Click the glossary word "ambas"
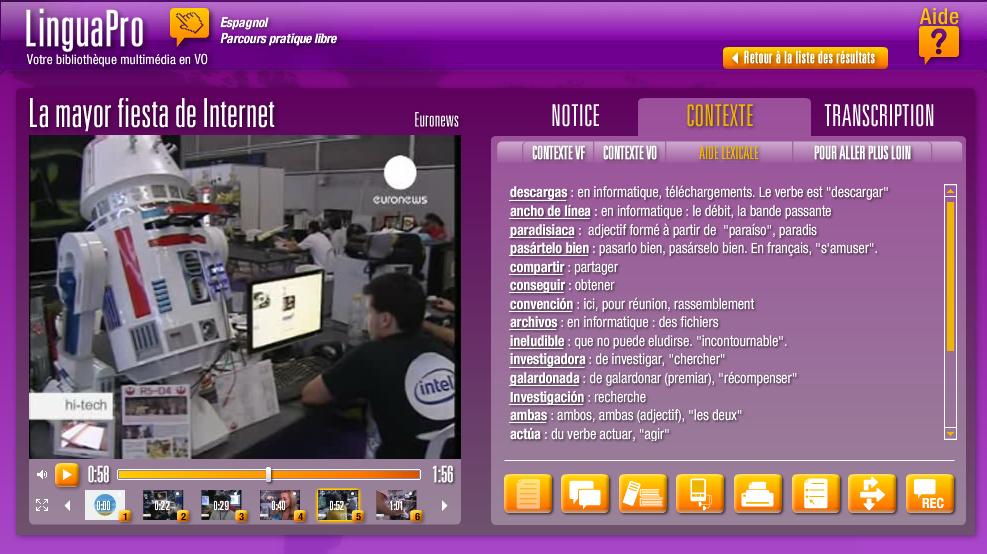The width and height of the screenshot is (987, 554). (x=528, y=416)
